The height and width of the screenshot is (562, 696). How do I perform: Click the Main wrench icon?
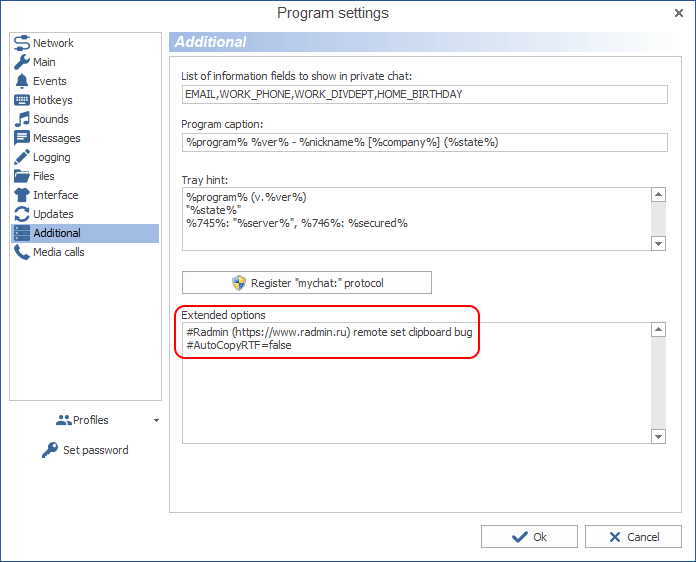click(x=22, y=62)
